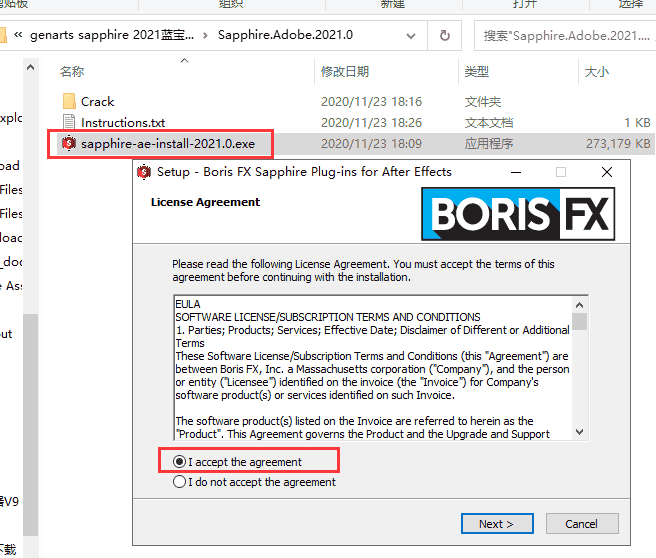Image resolution: width=656 pixels, height=558 pixels.
Task: Click the 273,179 KB size cell
Action: coord(618,143)
